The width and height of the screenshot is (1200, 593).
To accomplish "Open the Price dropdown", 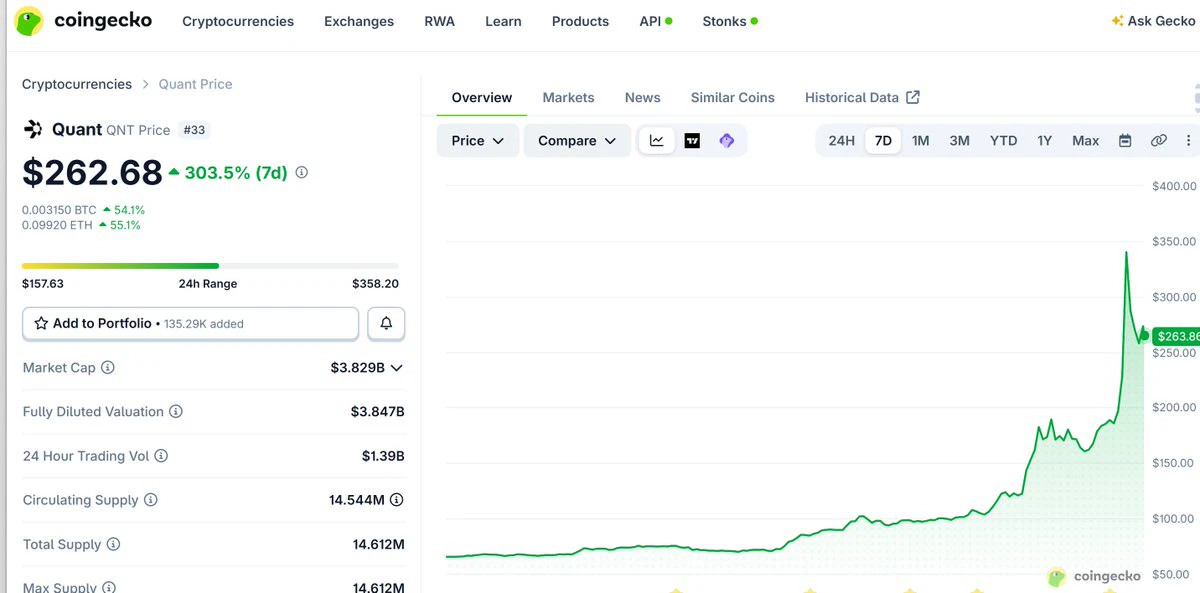I will [478, 141].
